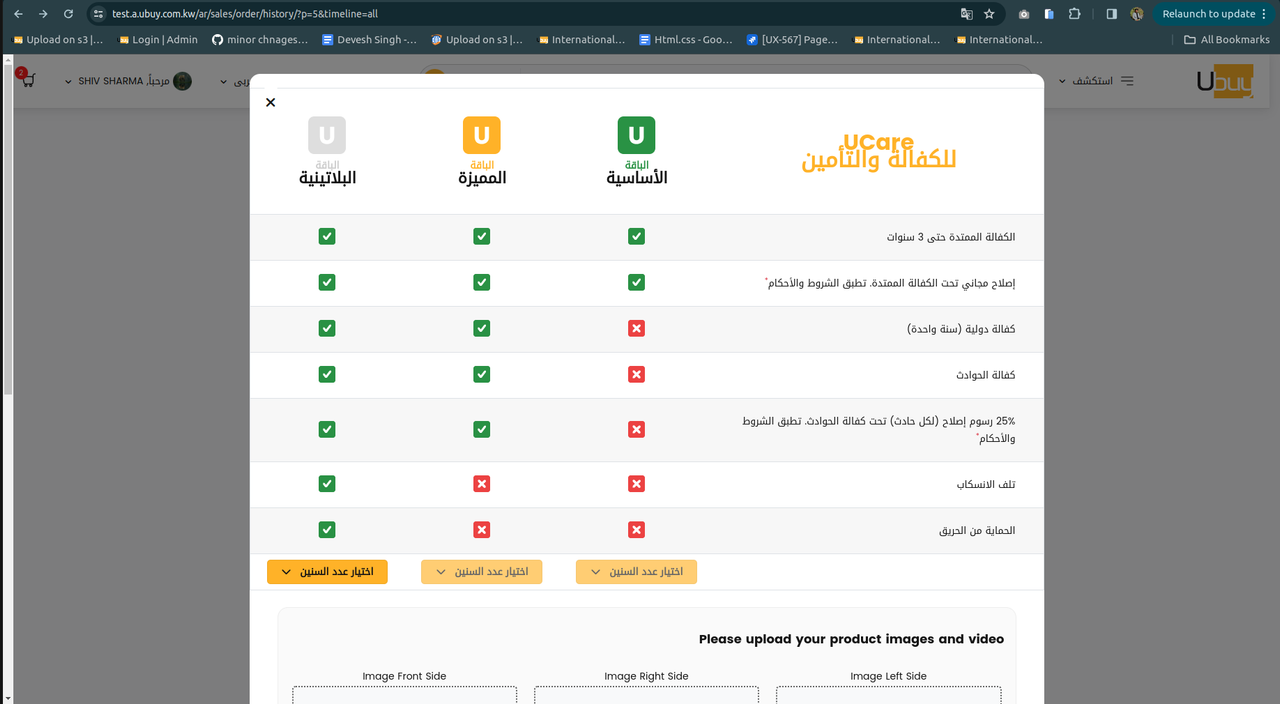Click 'Please upload your product images and video' text
Viewport: 1280px width, 704px height.
[851, 639]
